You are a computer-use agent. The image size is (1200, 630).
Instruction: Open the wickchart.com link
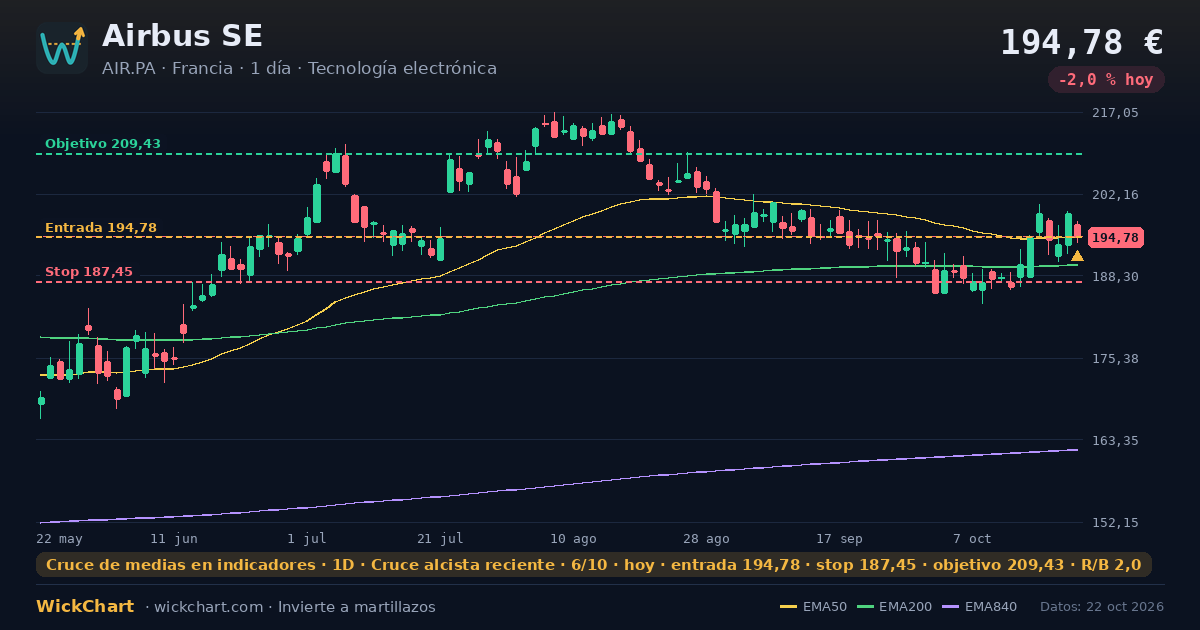209,607
